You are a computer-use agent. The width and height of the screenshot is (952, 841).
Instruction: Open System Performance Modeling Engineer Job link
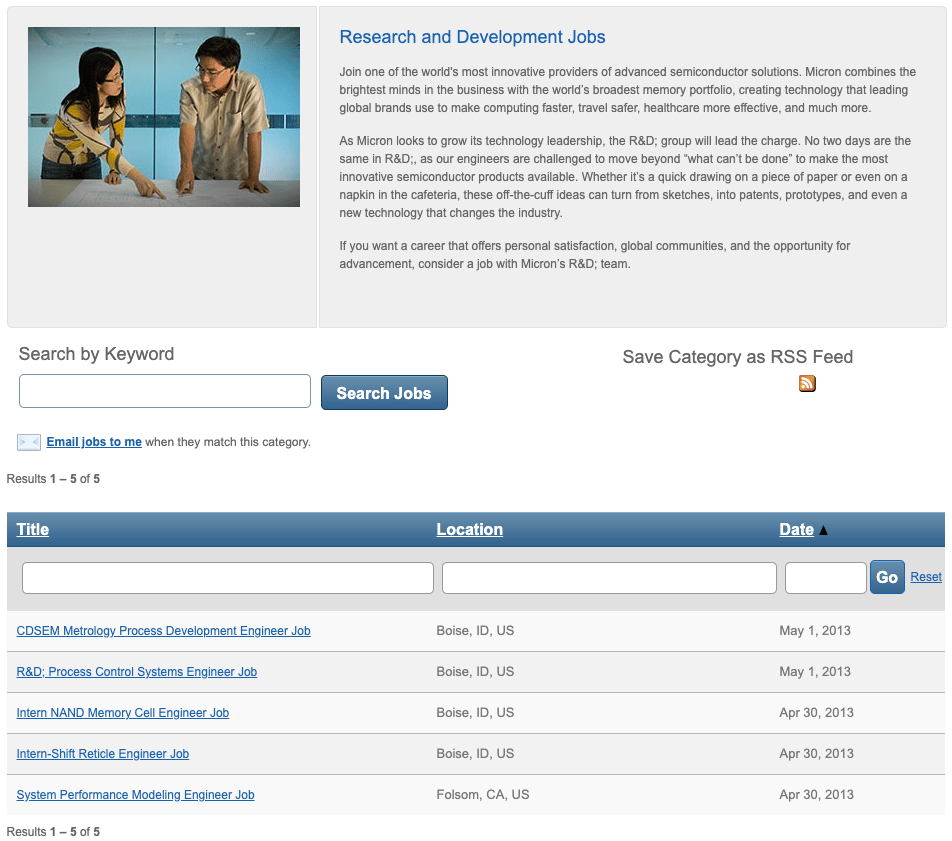(x=135, y=795)
